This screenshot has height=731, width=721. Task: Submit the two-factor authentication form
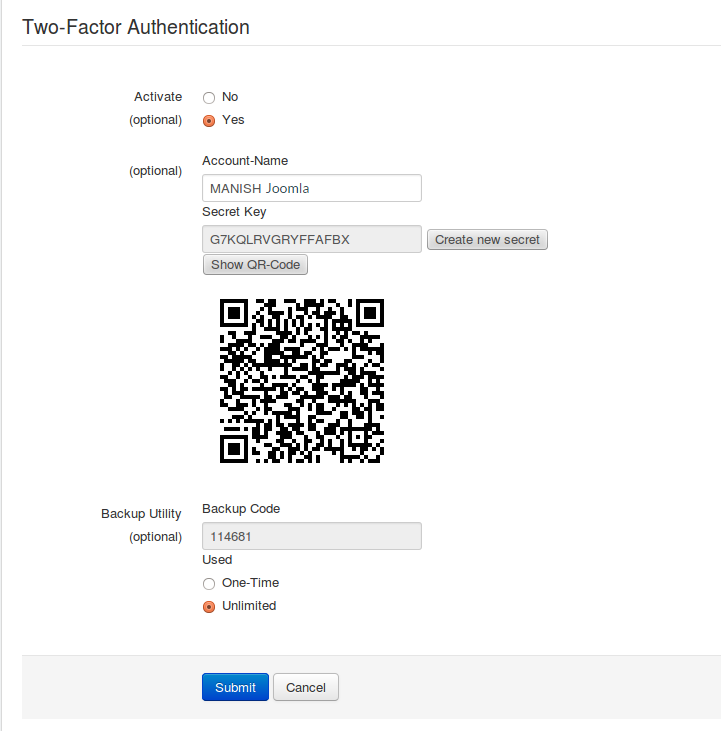click(235, 687)
